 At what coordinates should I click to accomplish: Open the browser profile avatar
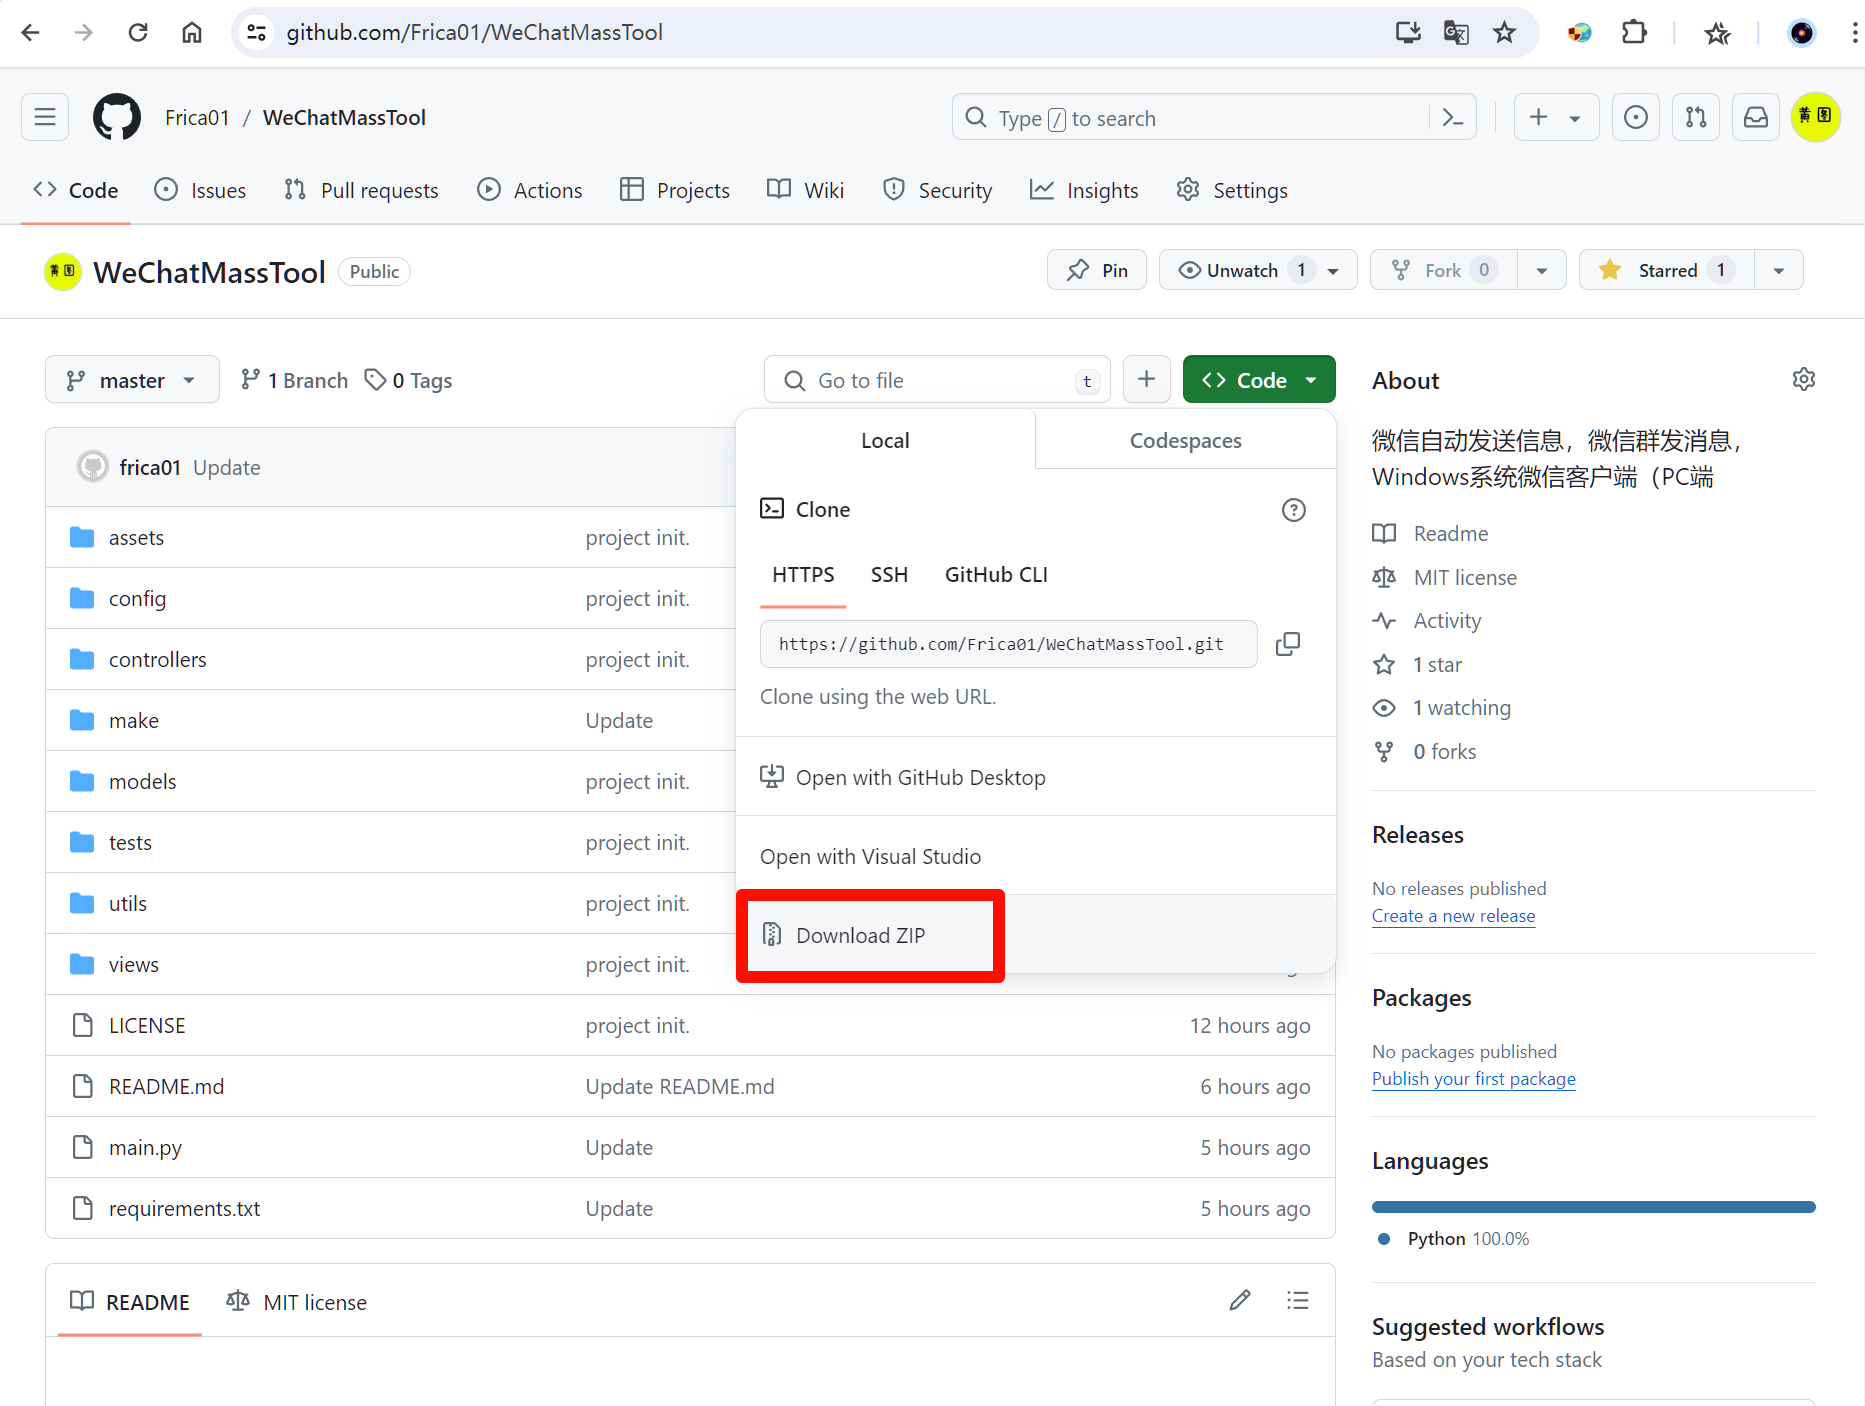1802,33
